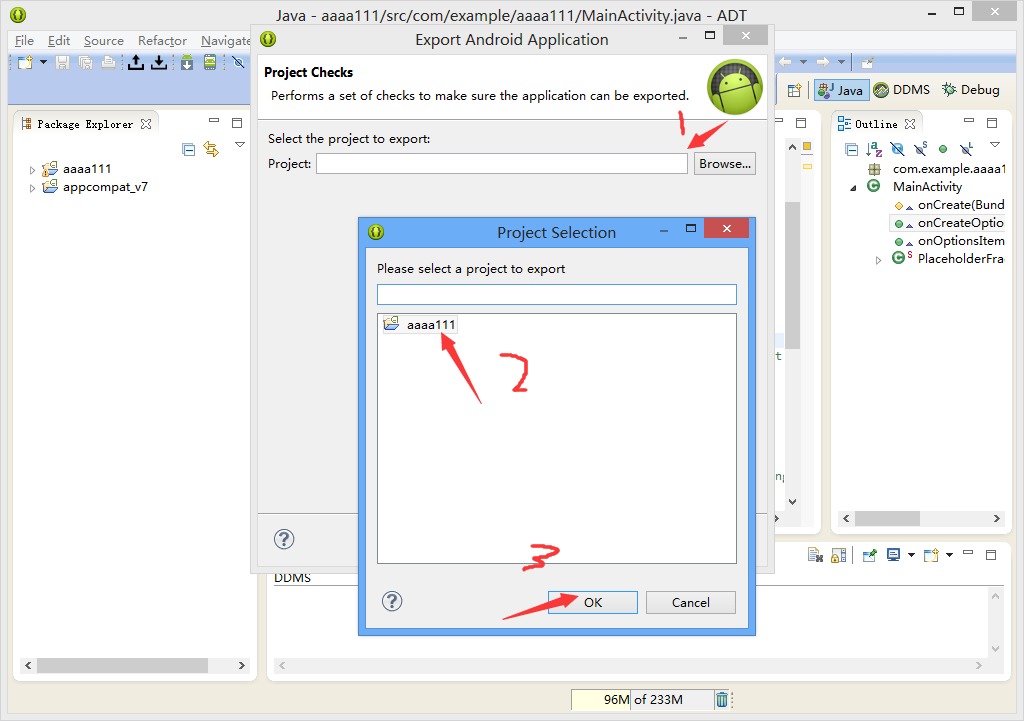Toggle Link with Editor in Package Explorer

coord(211,150)
